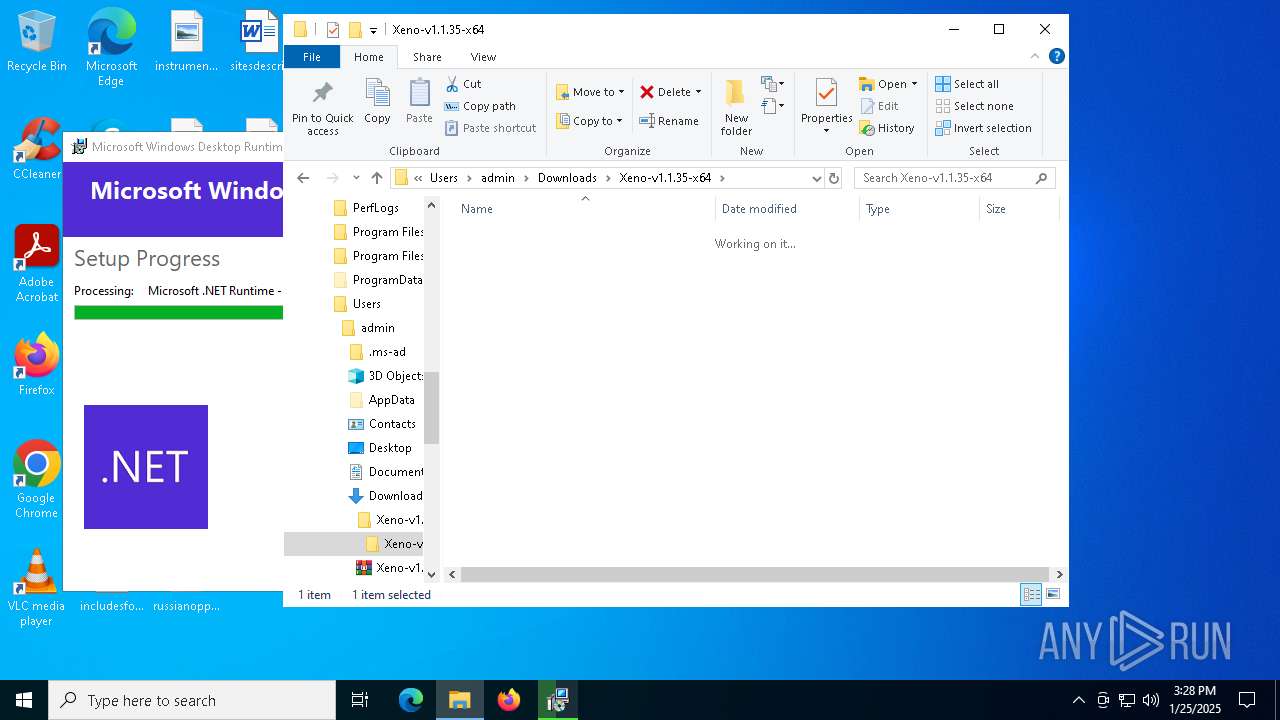Screen dimensions: 1280x720
Task: Click the Search Xeno-v1.1.35-x64 field
Action: coord(954,178)
